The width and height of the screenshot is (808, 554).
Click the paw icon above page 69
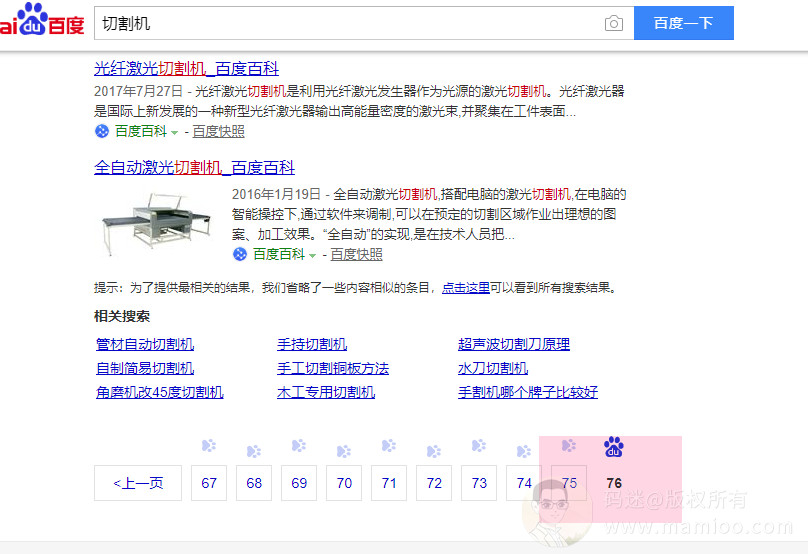click(299, 446)
